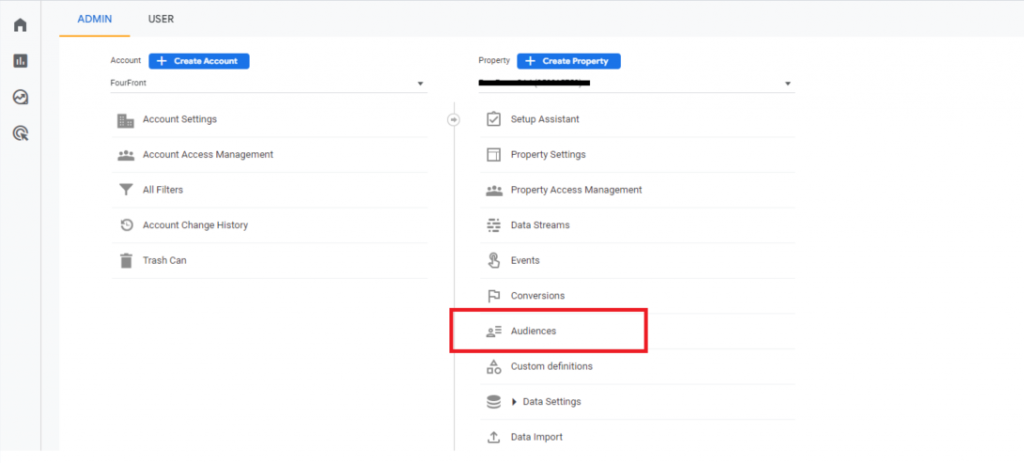Open Trash Can link

pyautogui.click(x=165, y=261)
